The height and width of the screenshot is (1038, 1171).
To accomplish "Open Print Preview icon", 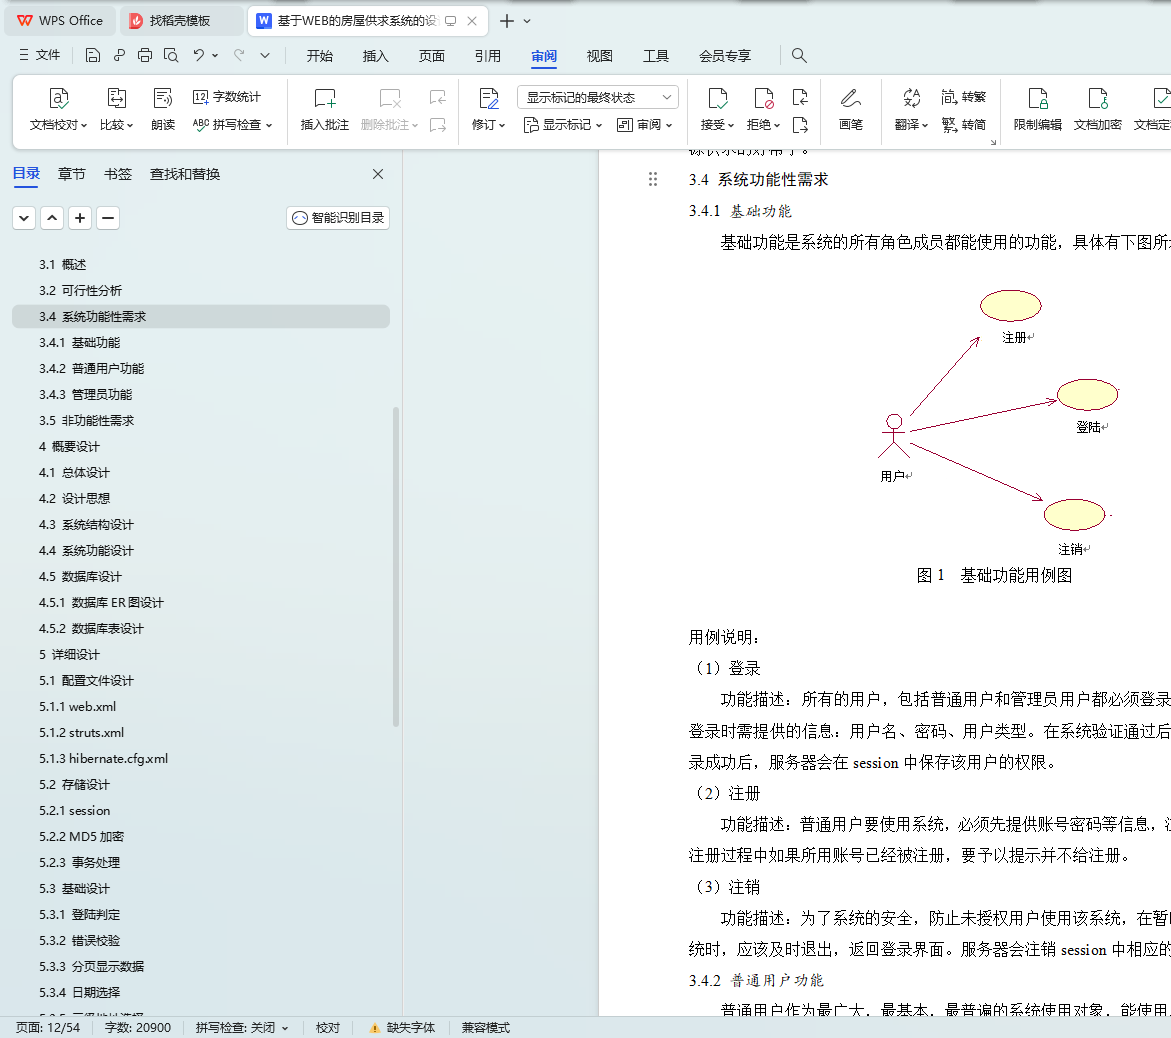I will pyautogui.click(x=171, y=55).
